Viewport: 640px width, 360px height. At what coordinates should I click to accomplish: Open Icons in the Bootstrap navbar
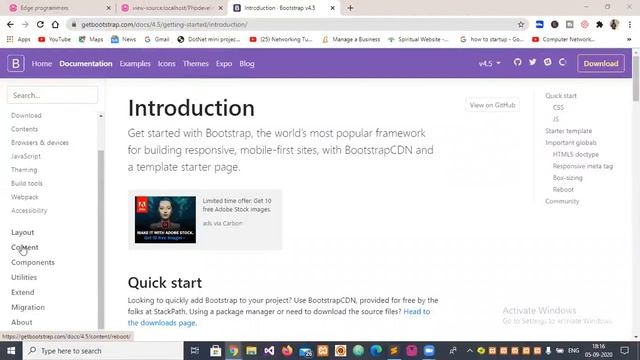point(167,64)
